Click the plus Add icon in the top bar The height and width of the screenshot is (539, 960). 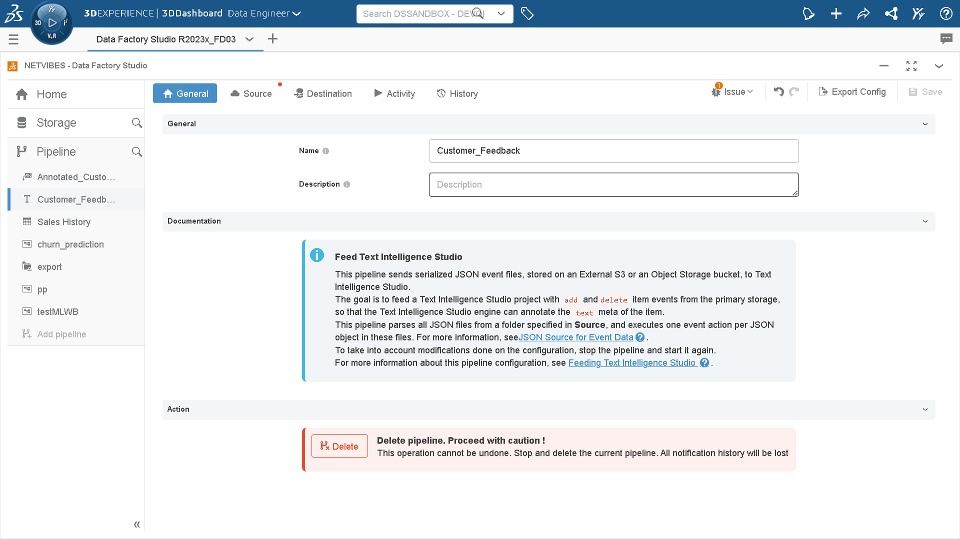coord(836,13)
